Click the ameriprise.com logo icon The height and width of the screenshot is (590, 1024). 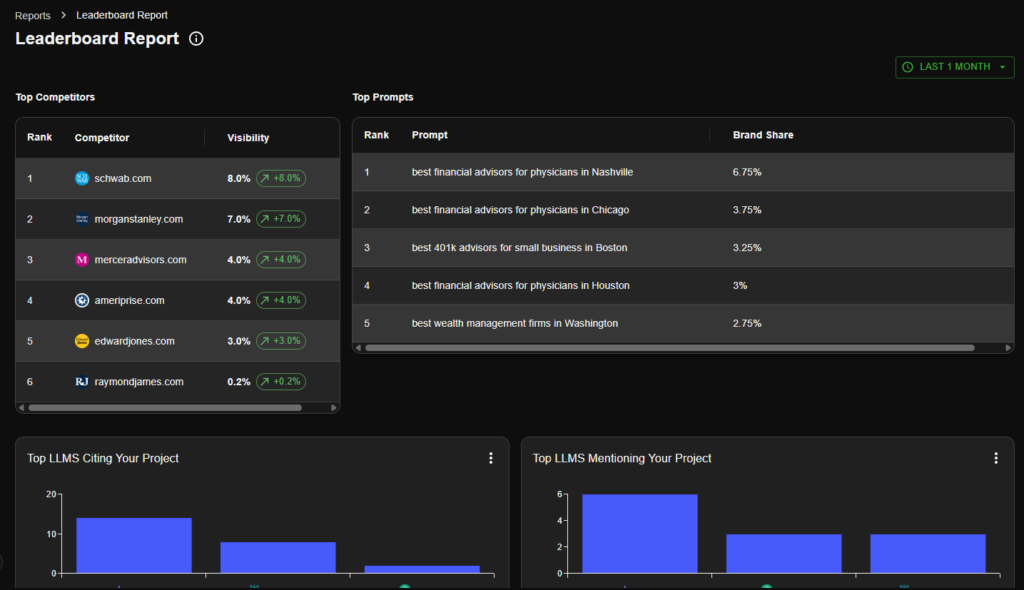tap(82, 301)
